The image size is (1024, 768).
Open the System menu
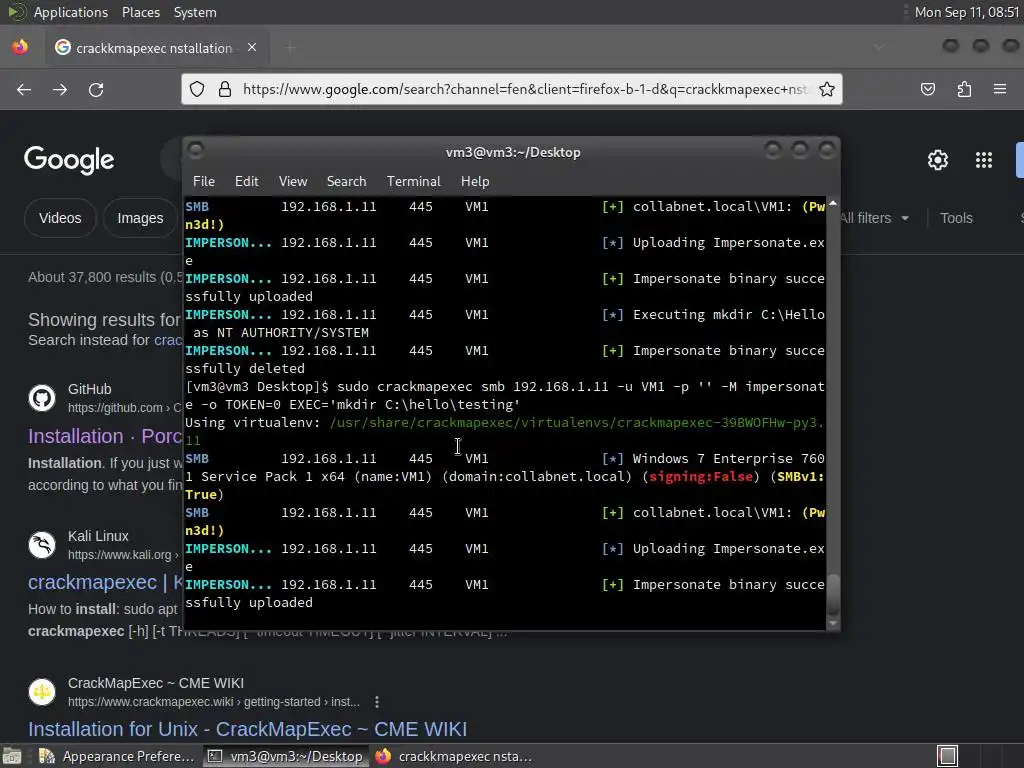coord(195,12)
